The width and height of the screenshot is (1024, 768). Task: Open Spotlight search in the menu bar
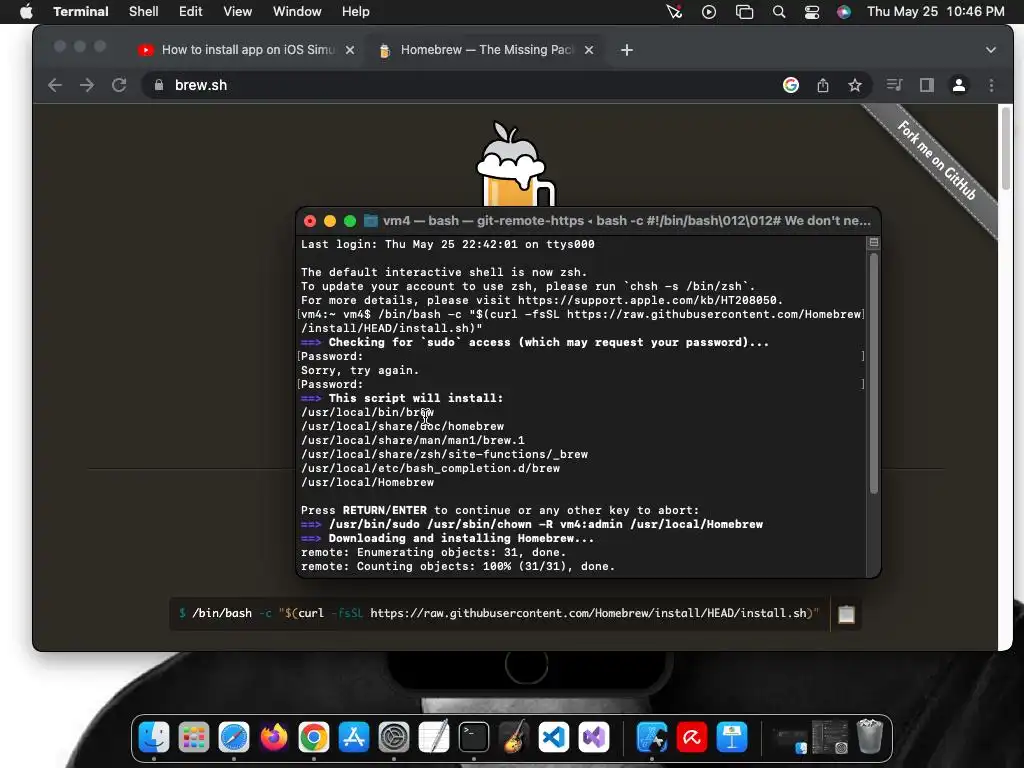pos(778,11)
